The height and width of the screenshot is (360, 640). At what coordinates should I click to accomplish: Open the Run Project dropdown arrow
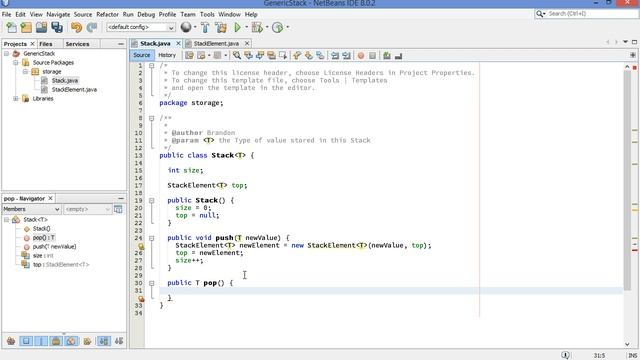click(247, 27)
